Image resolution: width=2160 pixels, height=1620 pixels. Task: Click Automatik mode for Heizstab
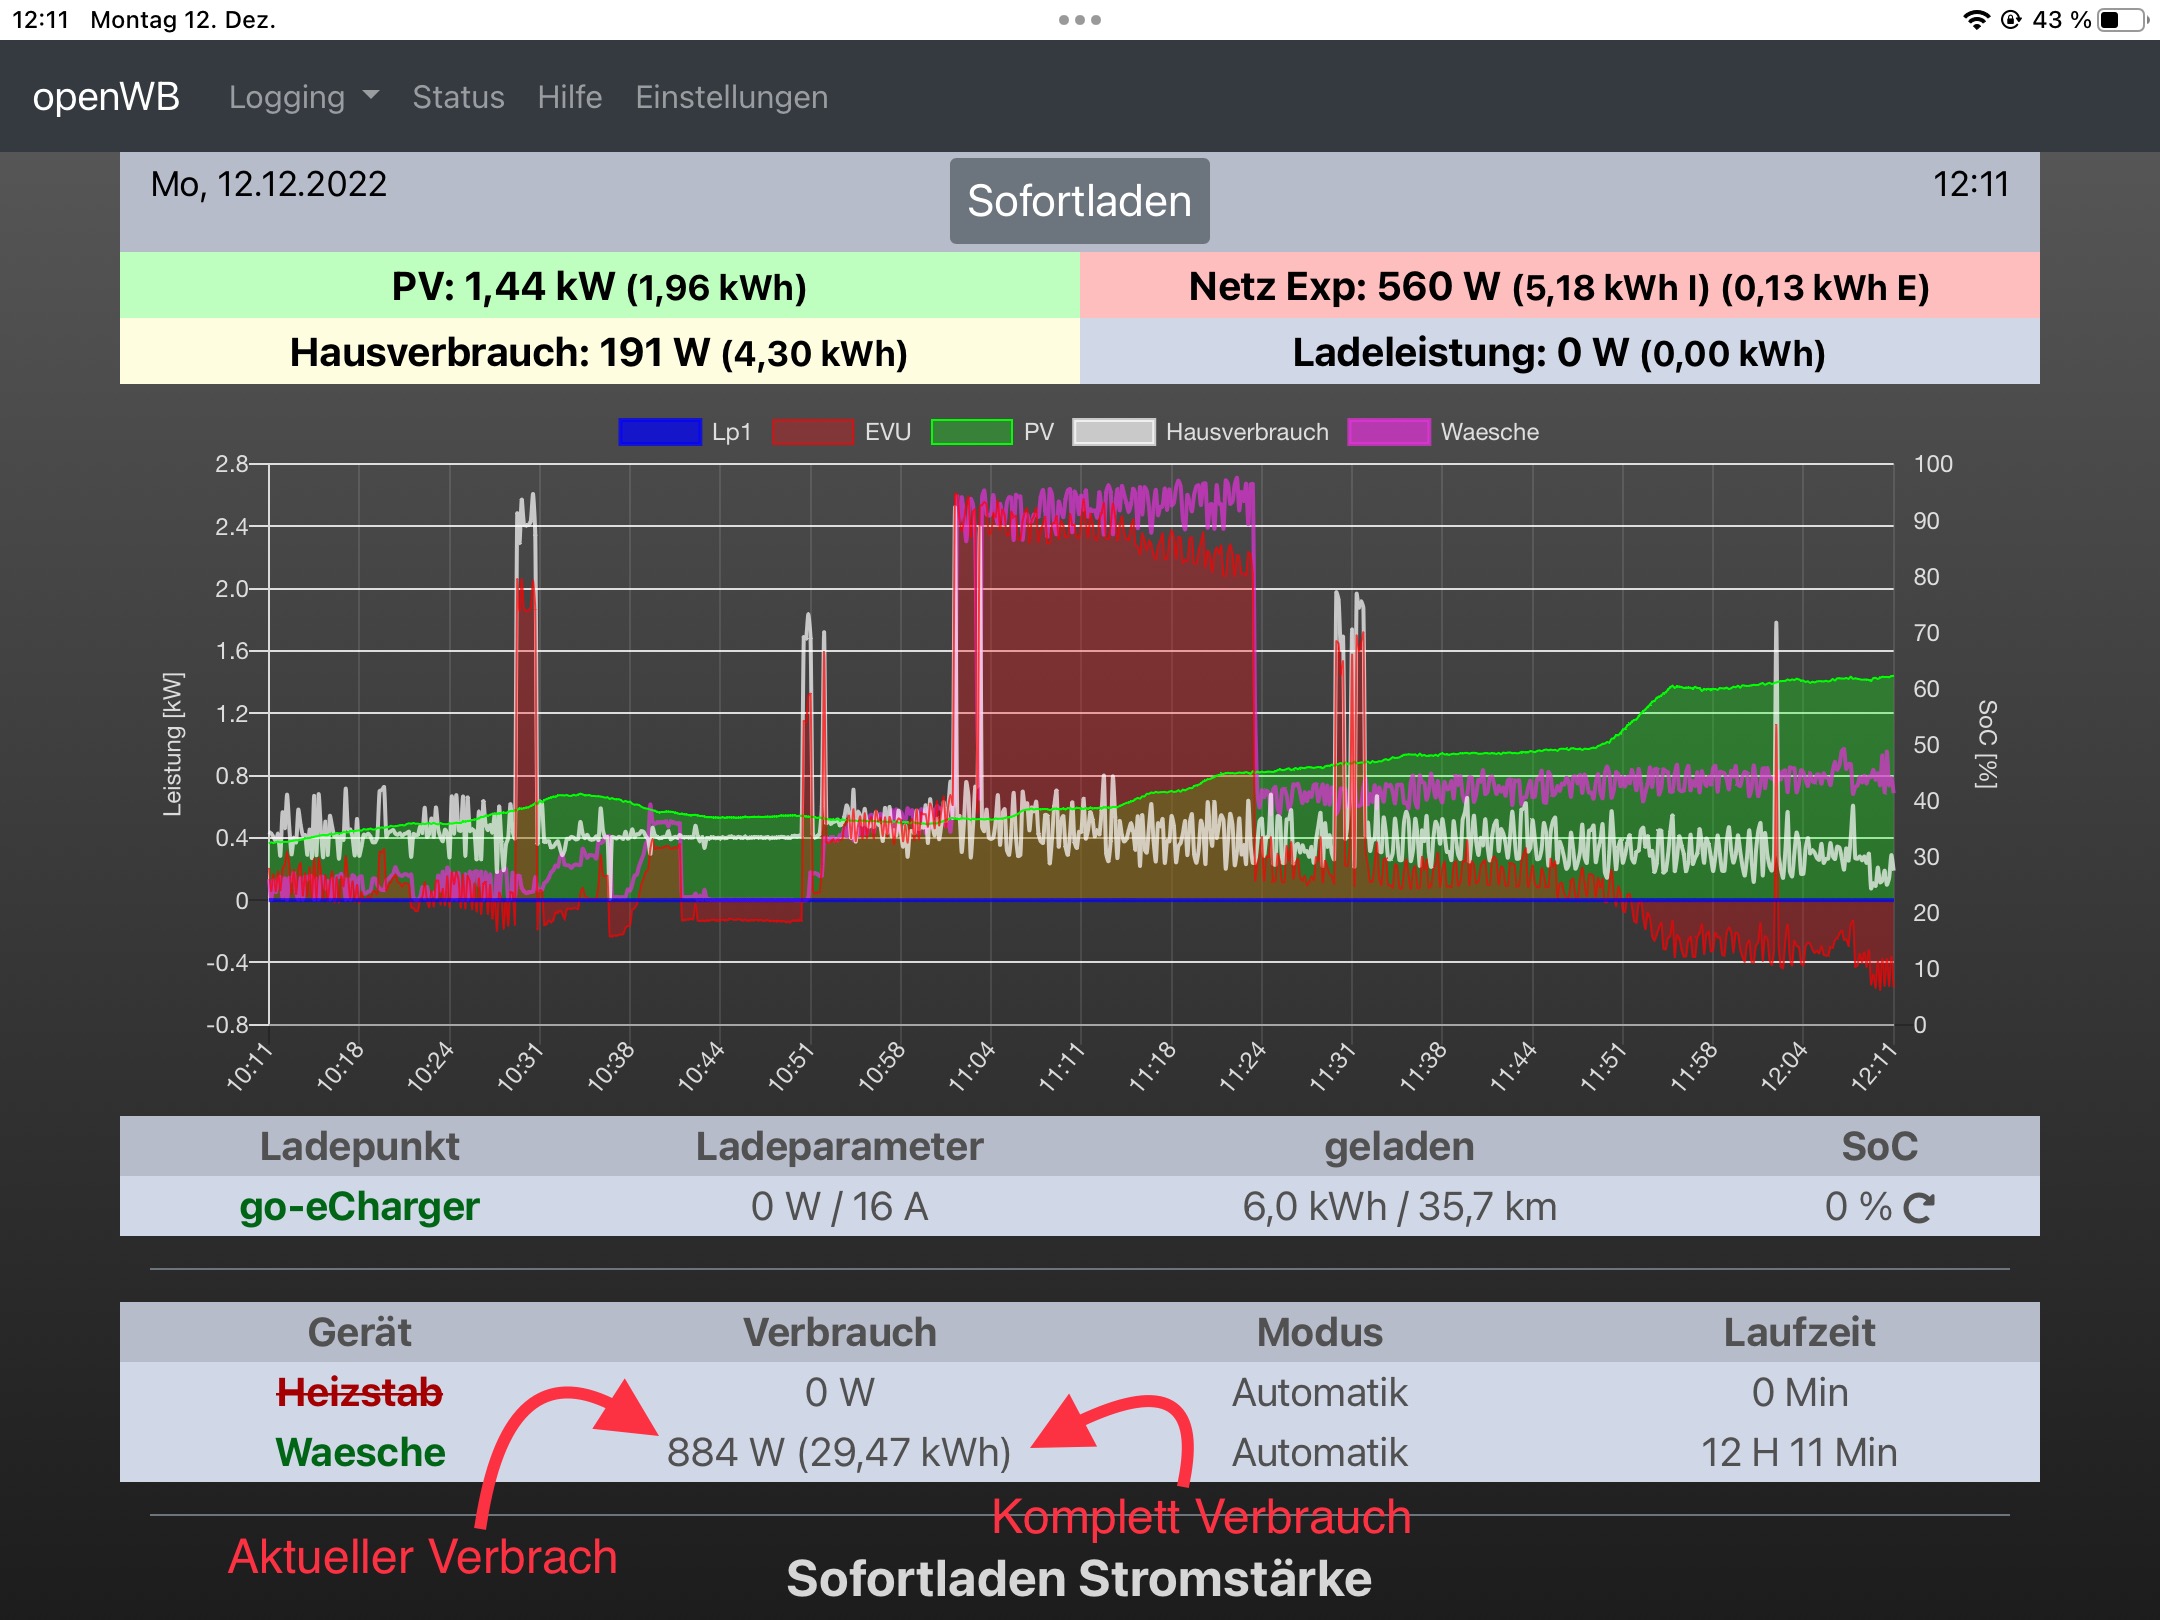(1319, 1392)
